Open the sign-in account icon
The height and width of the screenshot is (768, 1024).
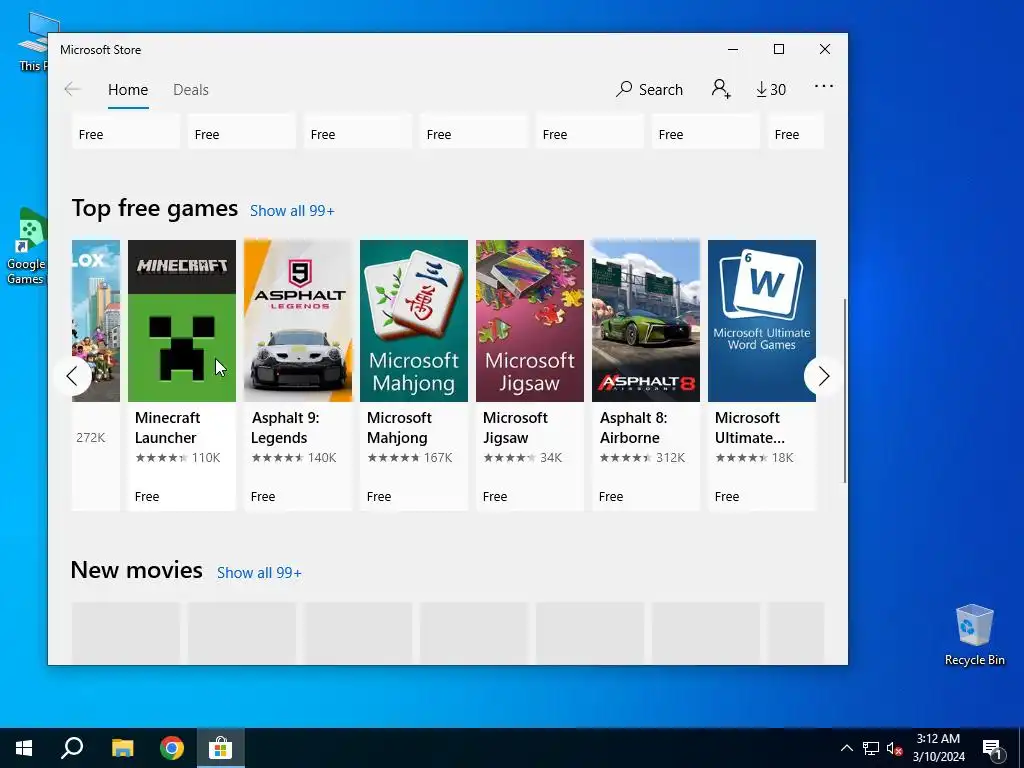(x=721, y=89)
